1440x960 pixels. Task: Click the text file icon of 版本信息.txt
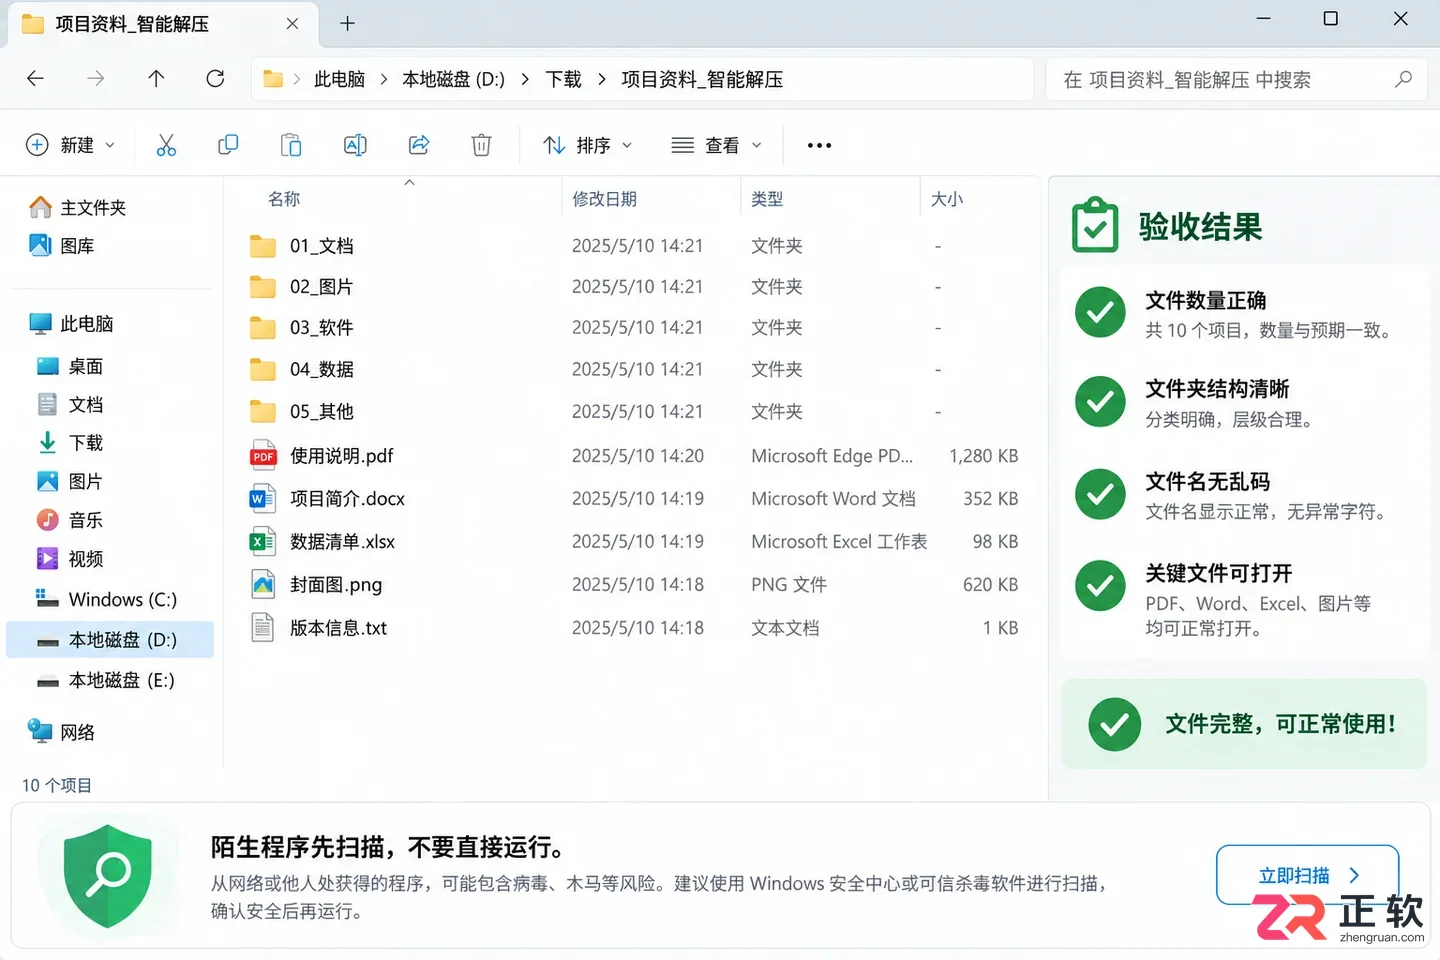(x=263, y=628)
